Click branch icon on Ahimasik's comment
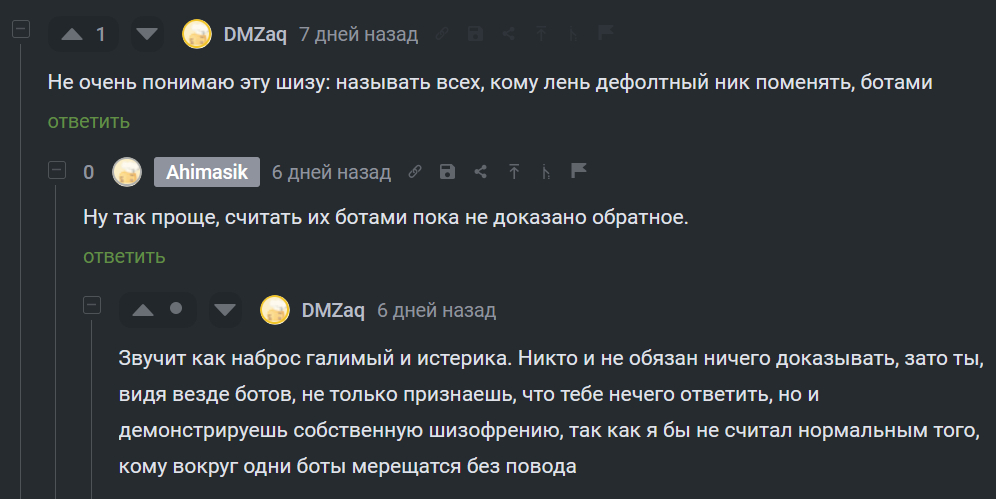Image resolution: width=996 pixels, height=499 pixels. point(545,172)
